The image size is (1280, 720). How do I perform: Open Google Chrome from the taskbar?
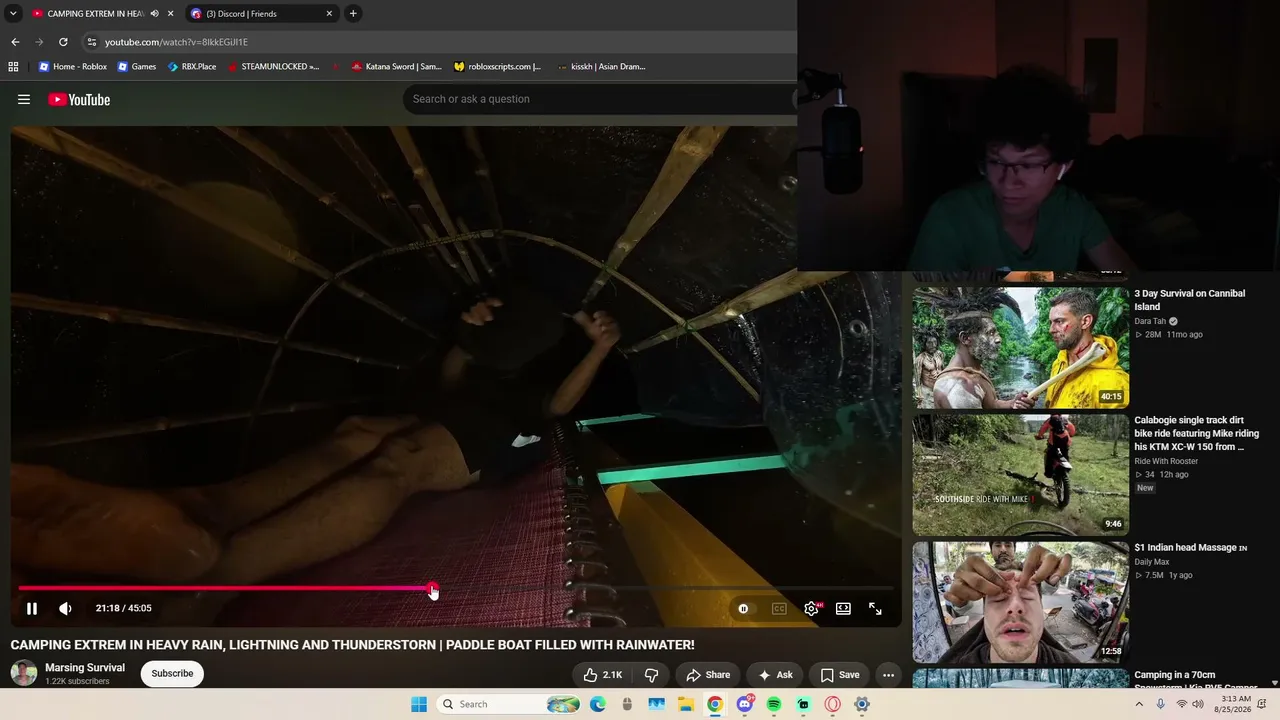[715, 704]
